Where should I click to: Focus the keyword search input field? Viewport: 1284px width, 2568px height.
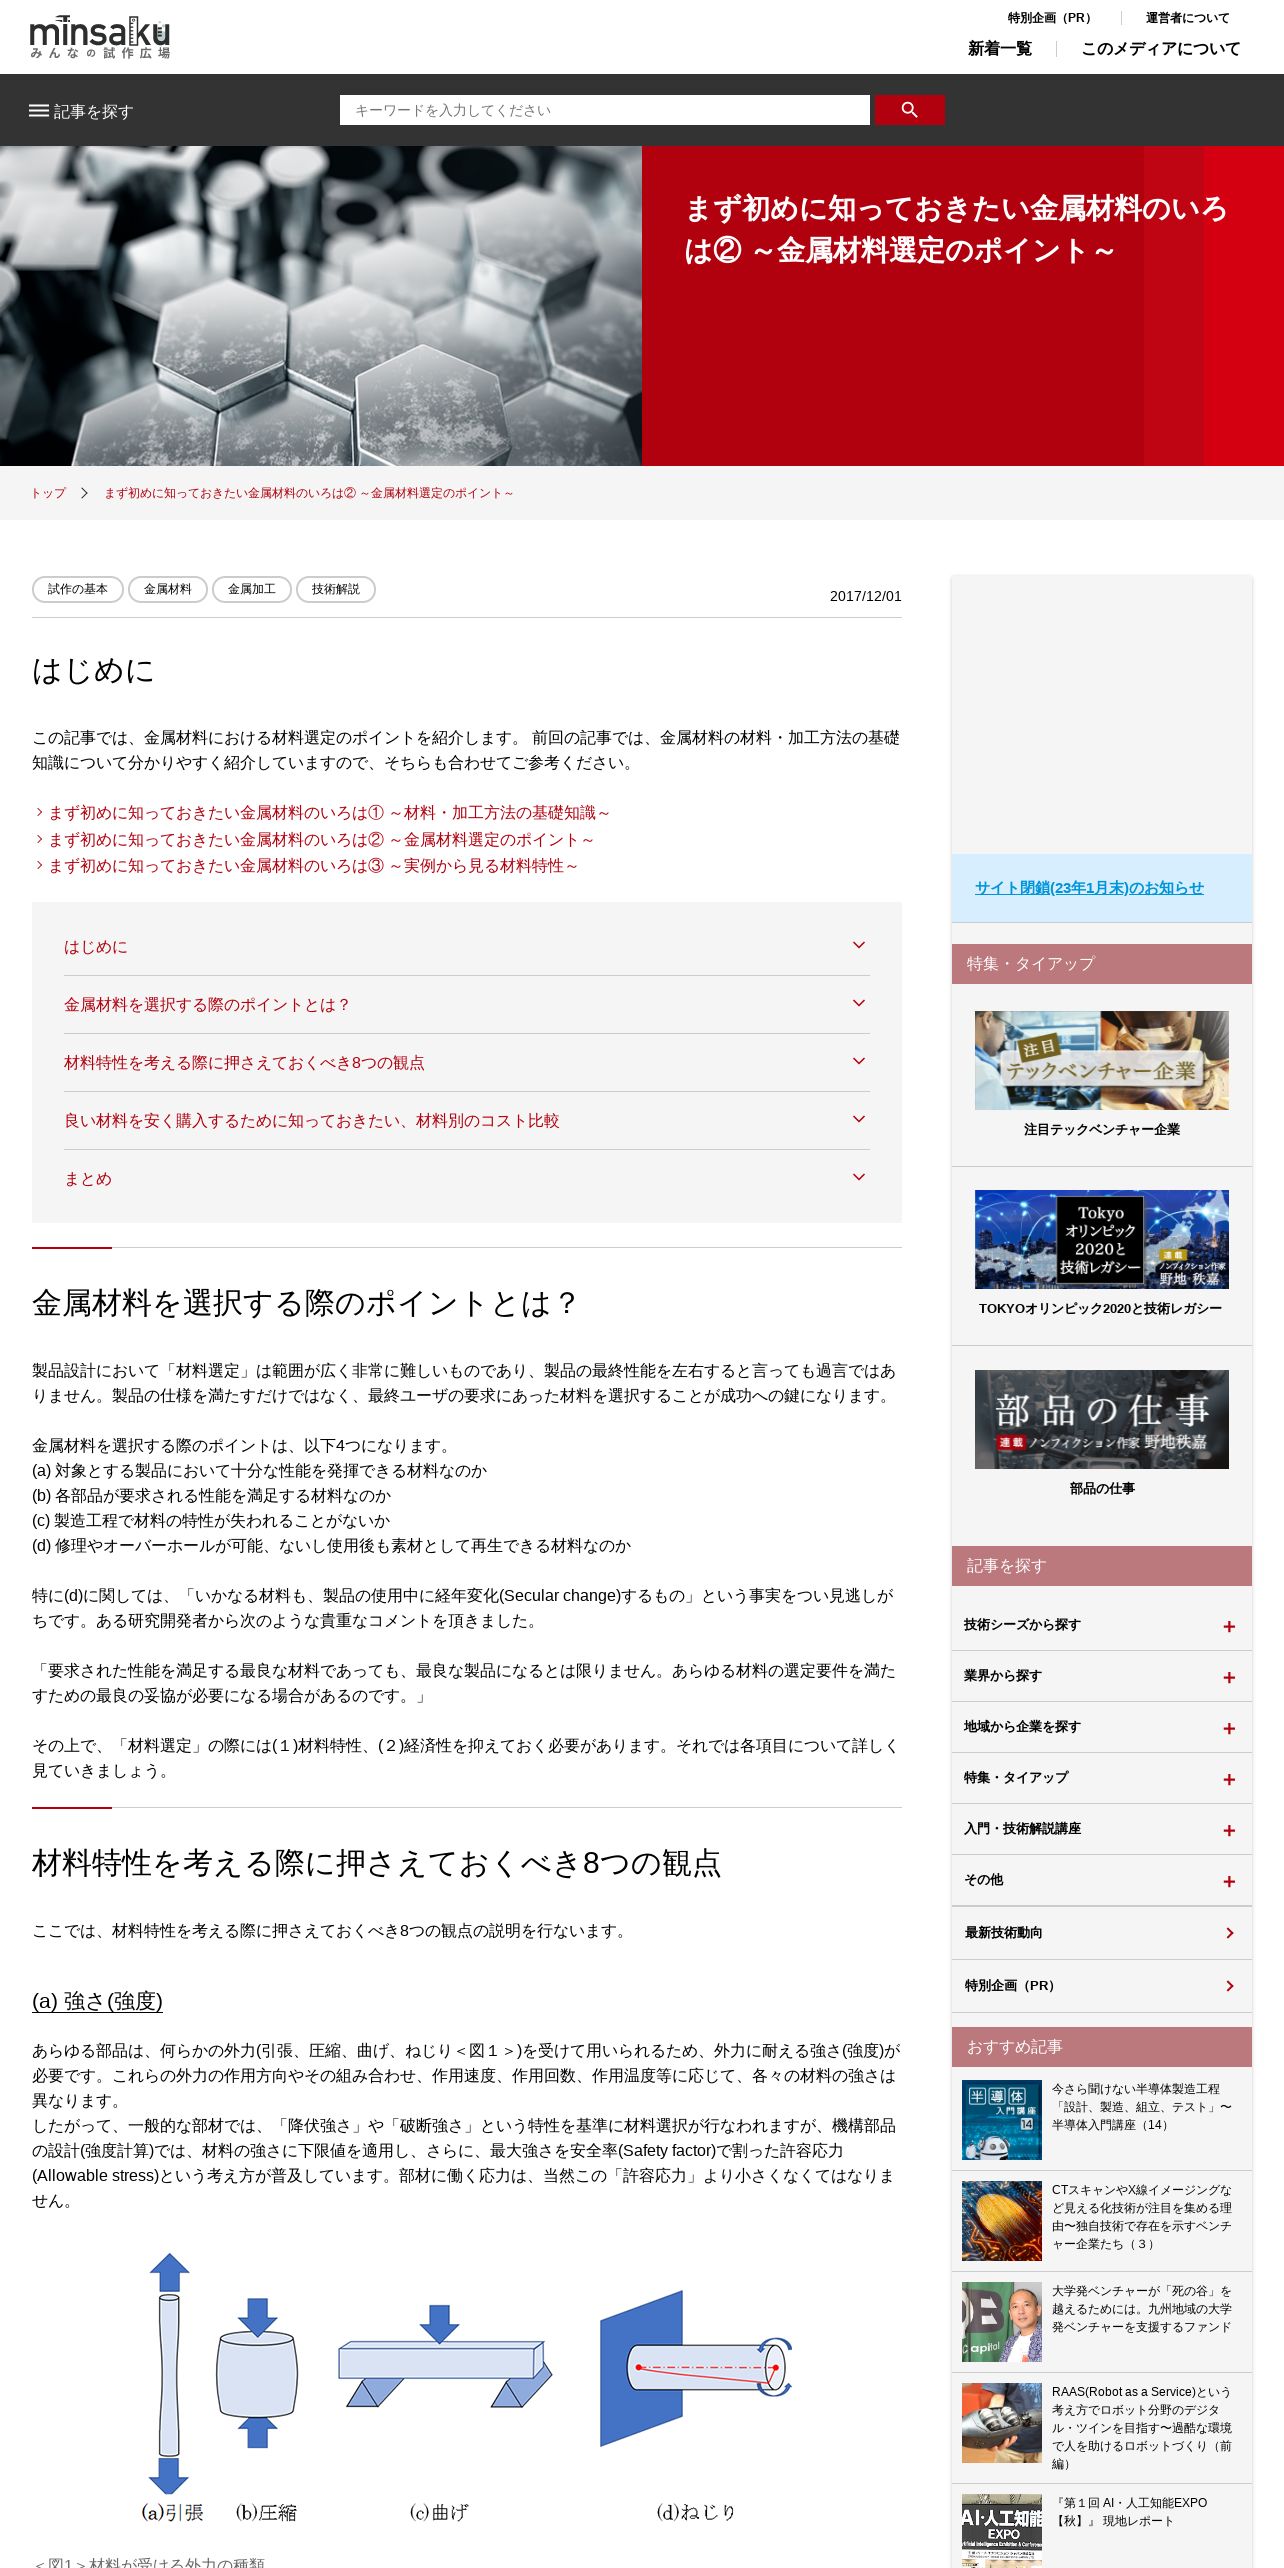point(604,110)
